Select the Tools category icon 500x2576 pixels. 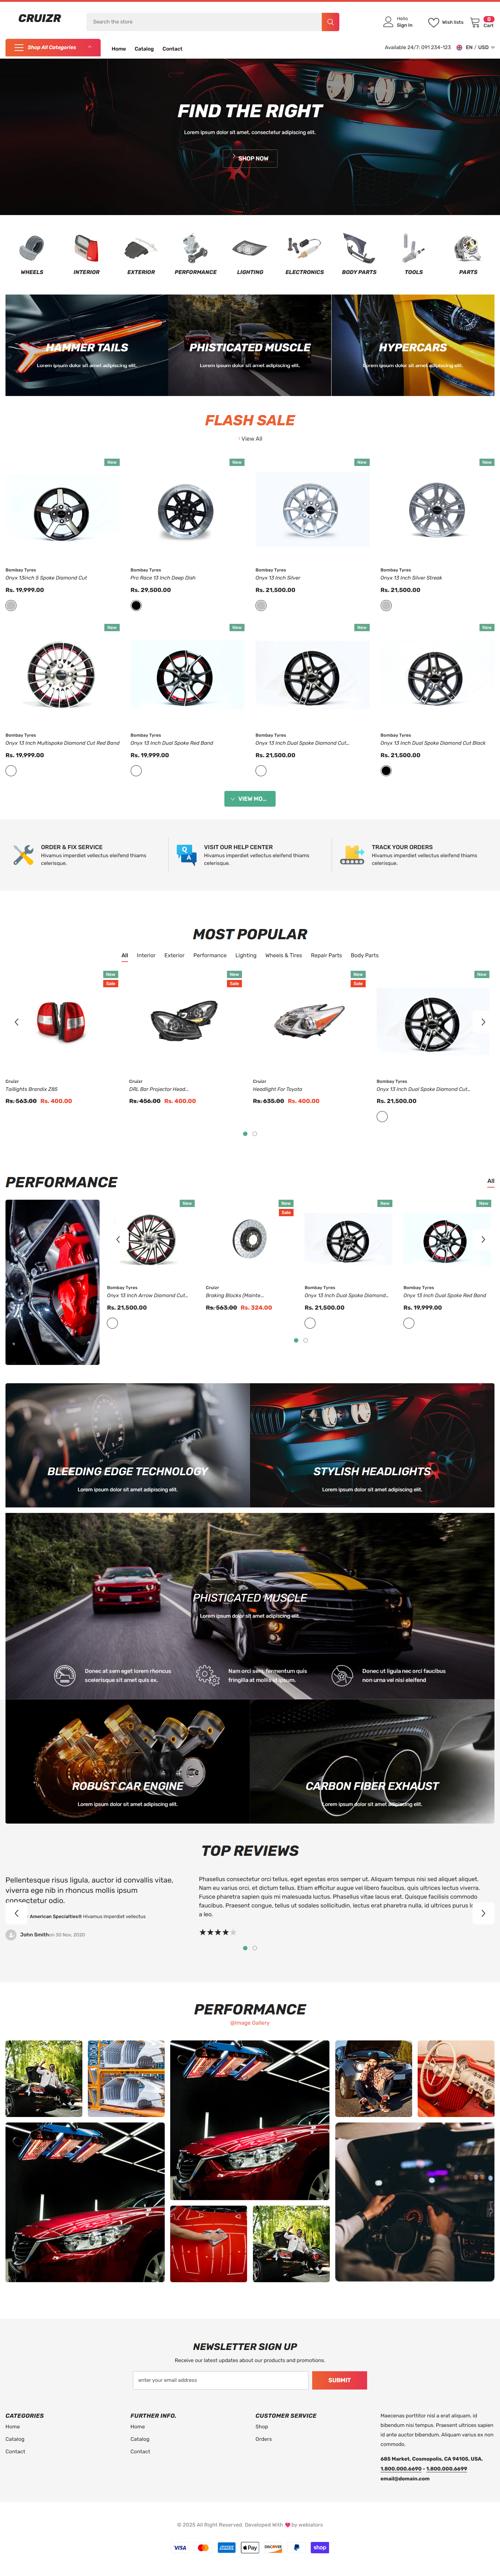point(413,247)
